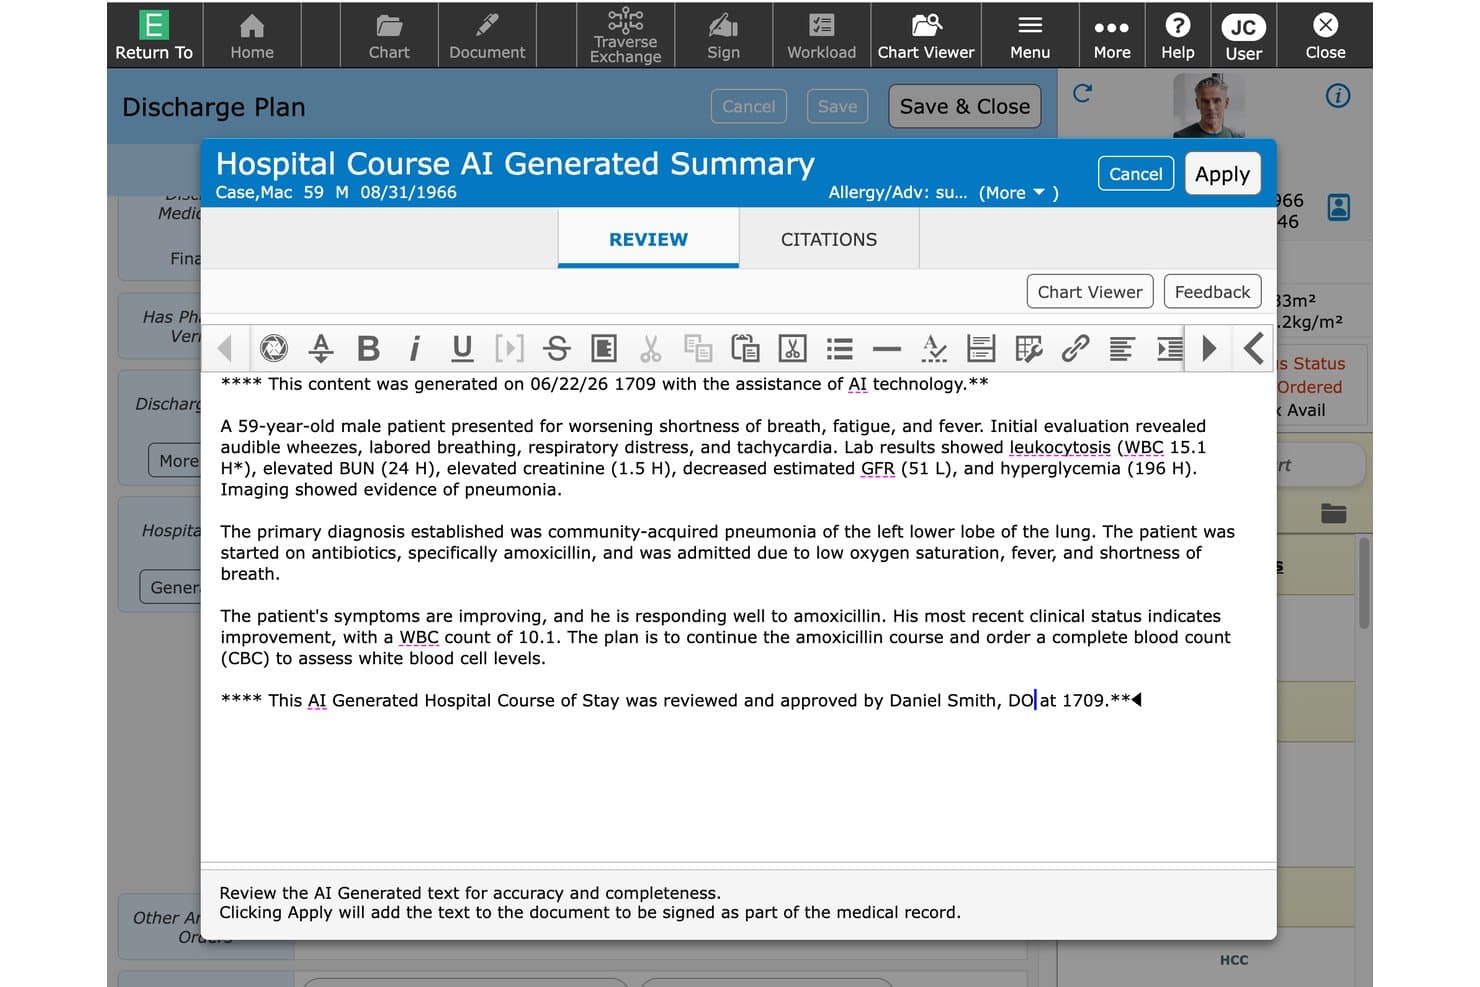The image size is (1480, 987).
Task: Open Chart Viewer from the top bar
Action: (x=926, y=36)
